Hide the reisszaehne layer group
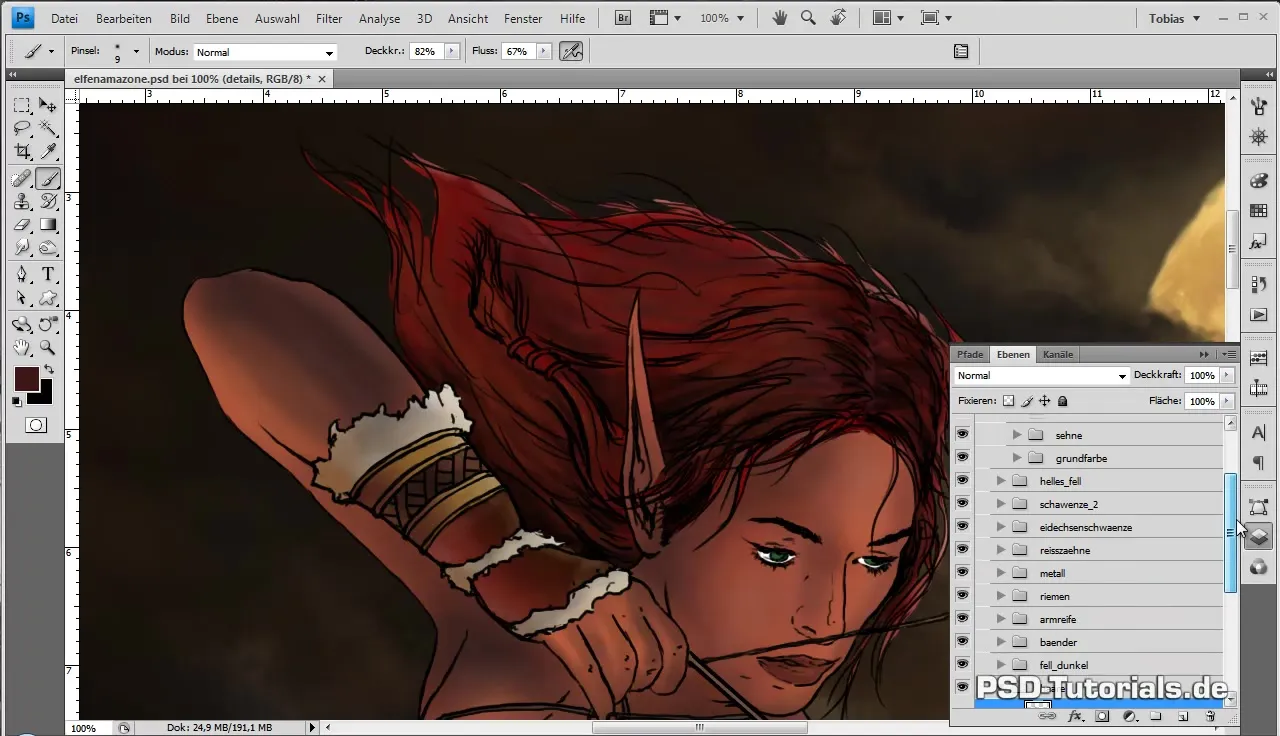The image size is (1280, 736). click(x=963, y=550)
